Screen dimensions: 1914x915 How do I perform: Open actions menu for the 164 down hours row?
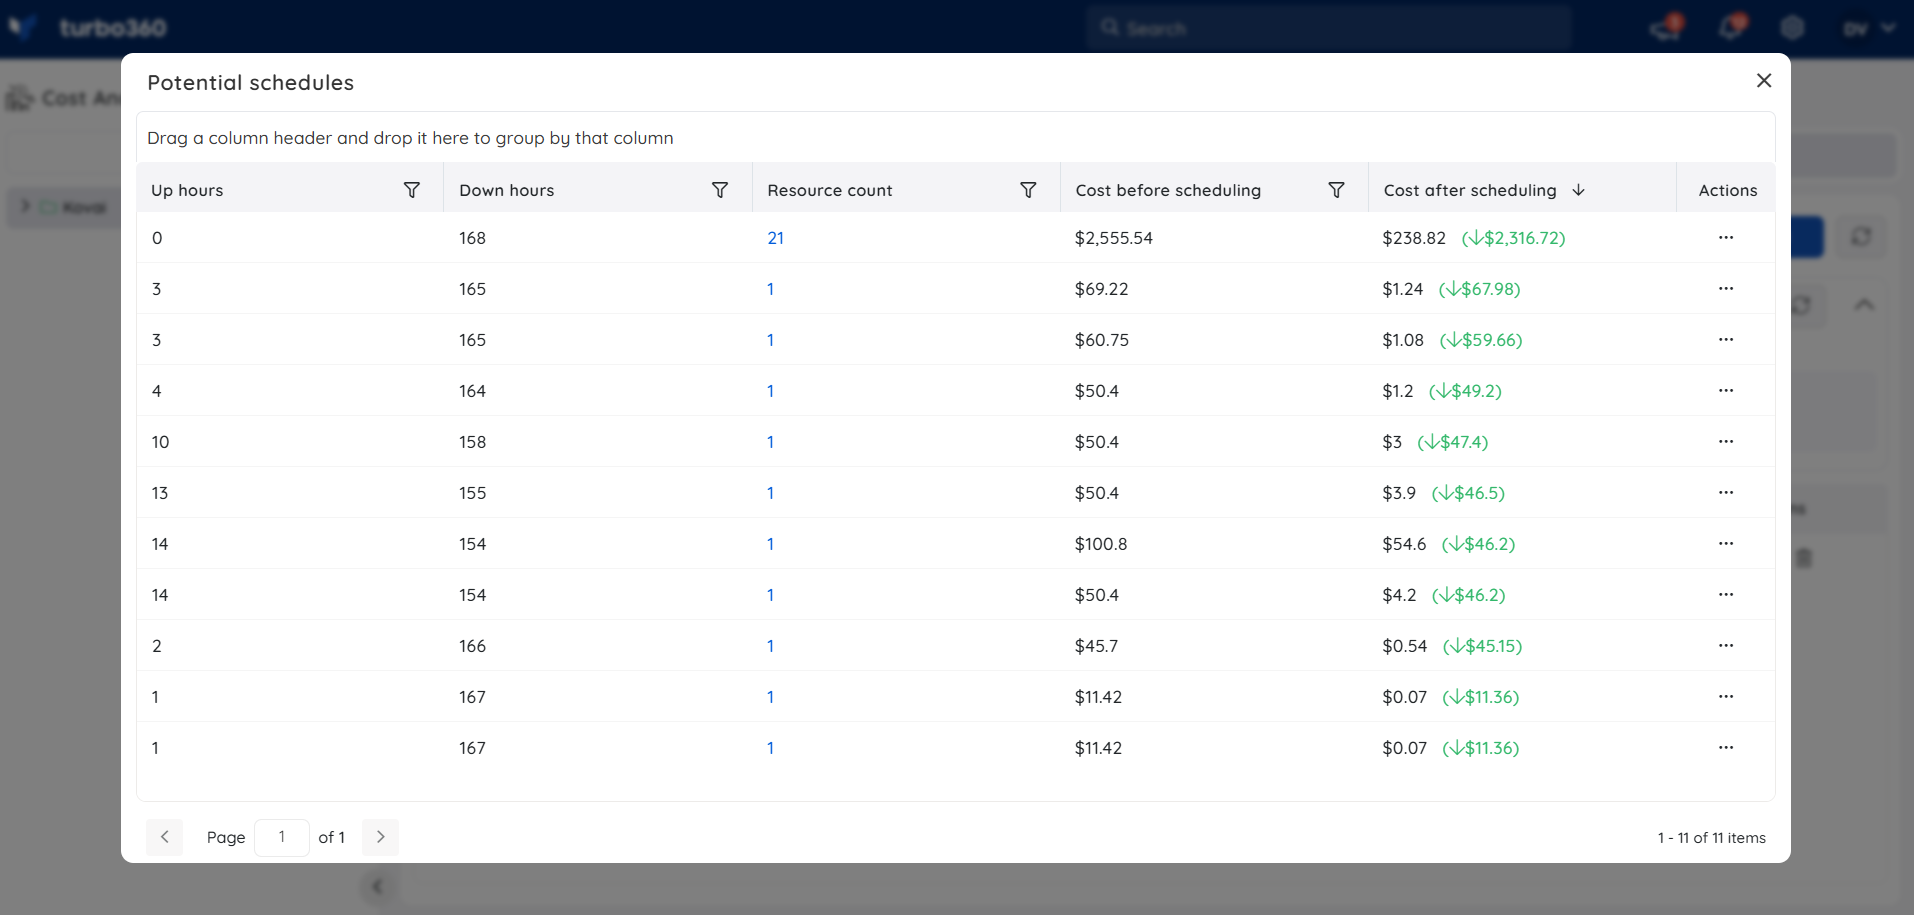[x=1726, y=391]
